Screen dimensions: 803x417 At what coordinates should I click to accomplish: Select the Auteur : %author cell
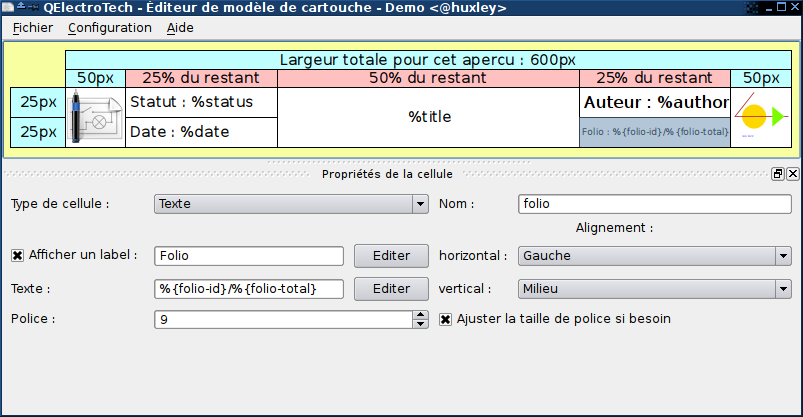[655, 102]
